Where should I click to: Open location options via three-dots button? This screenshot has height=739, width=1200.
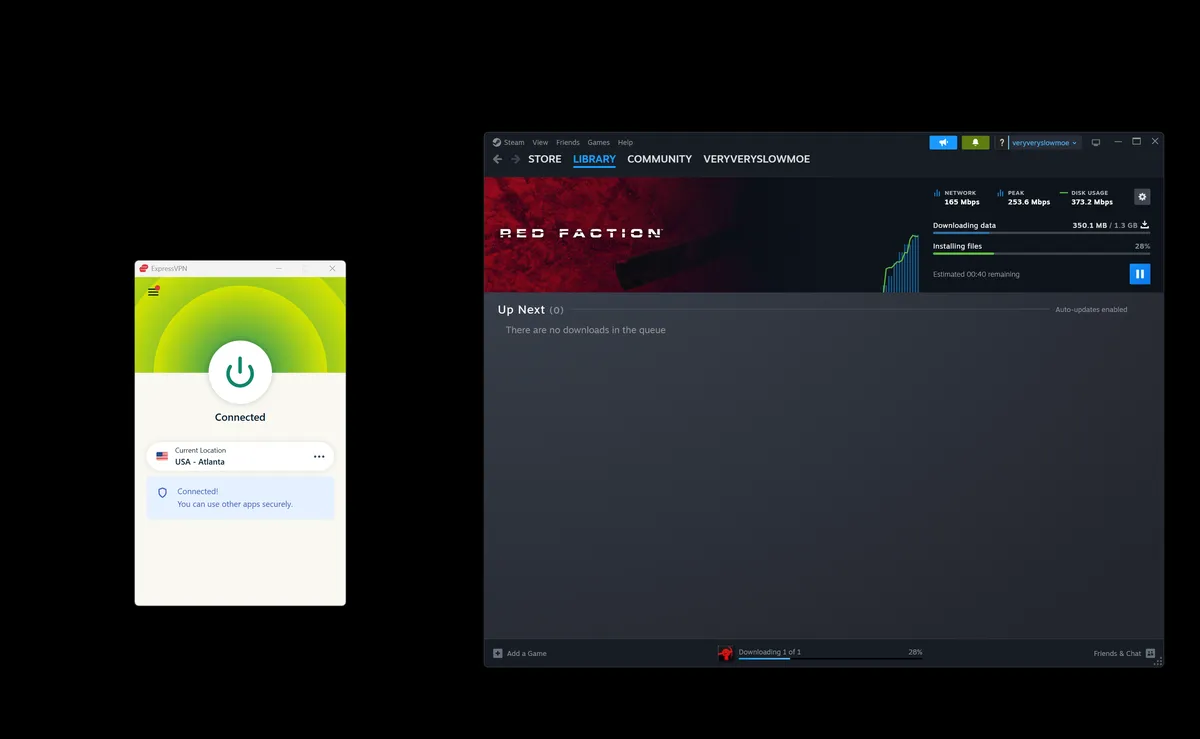[x=319, y=457]
